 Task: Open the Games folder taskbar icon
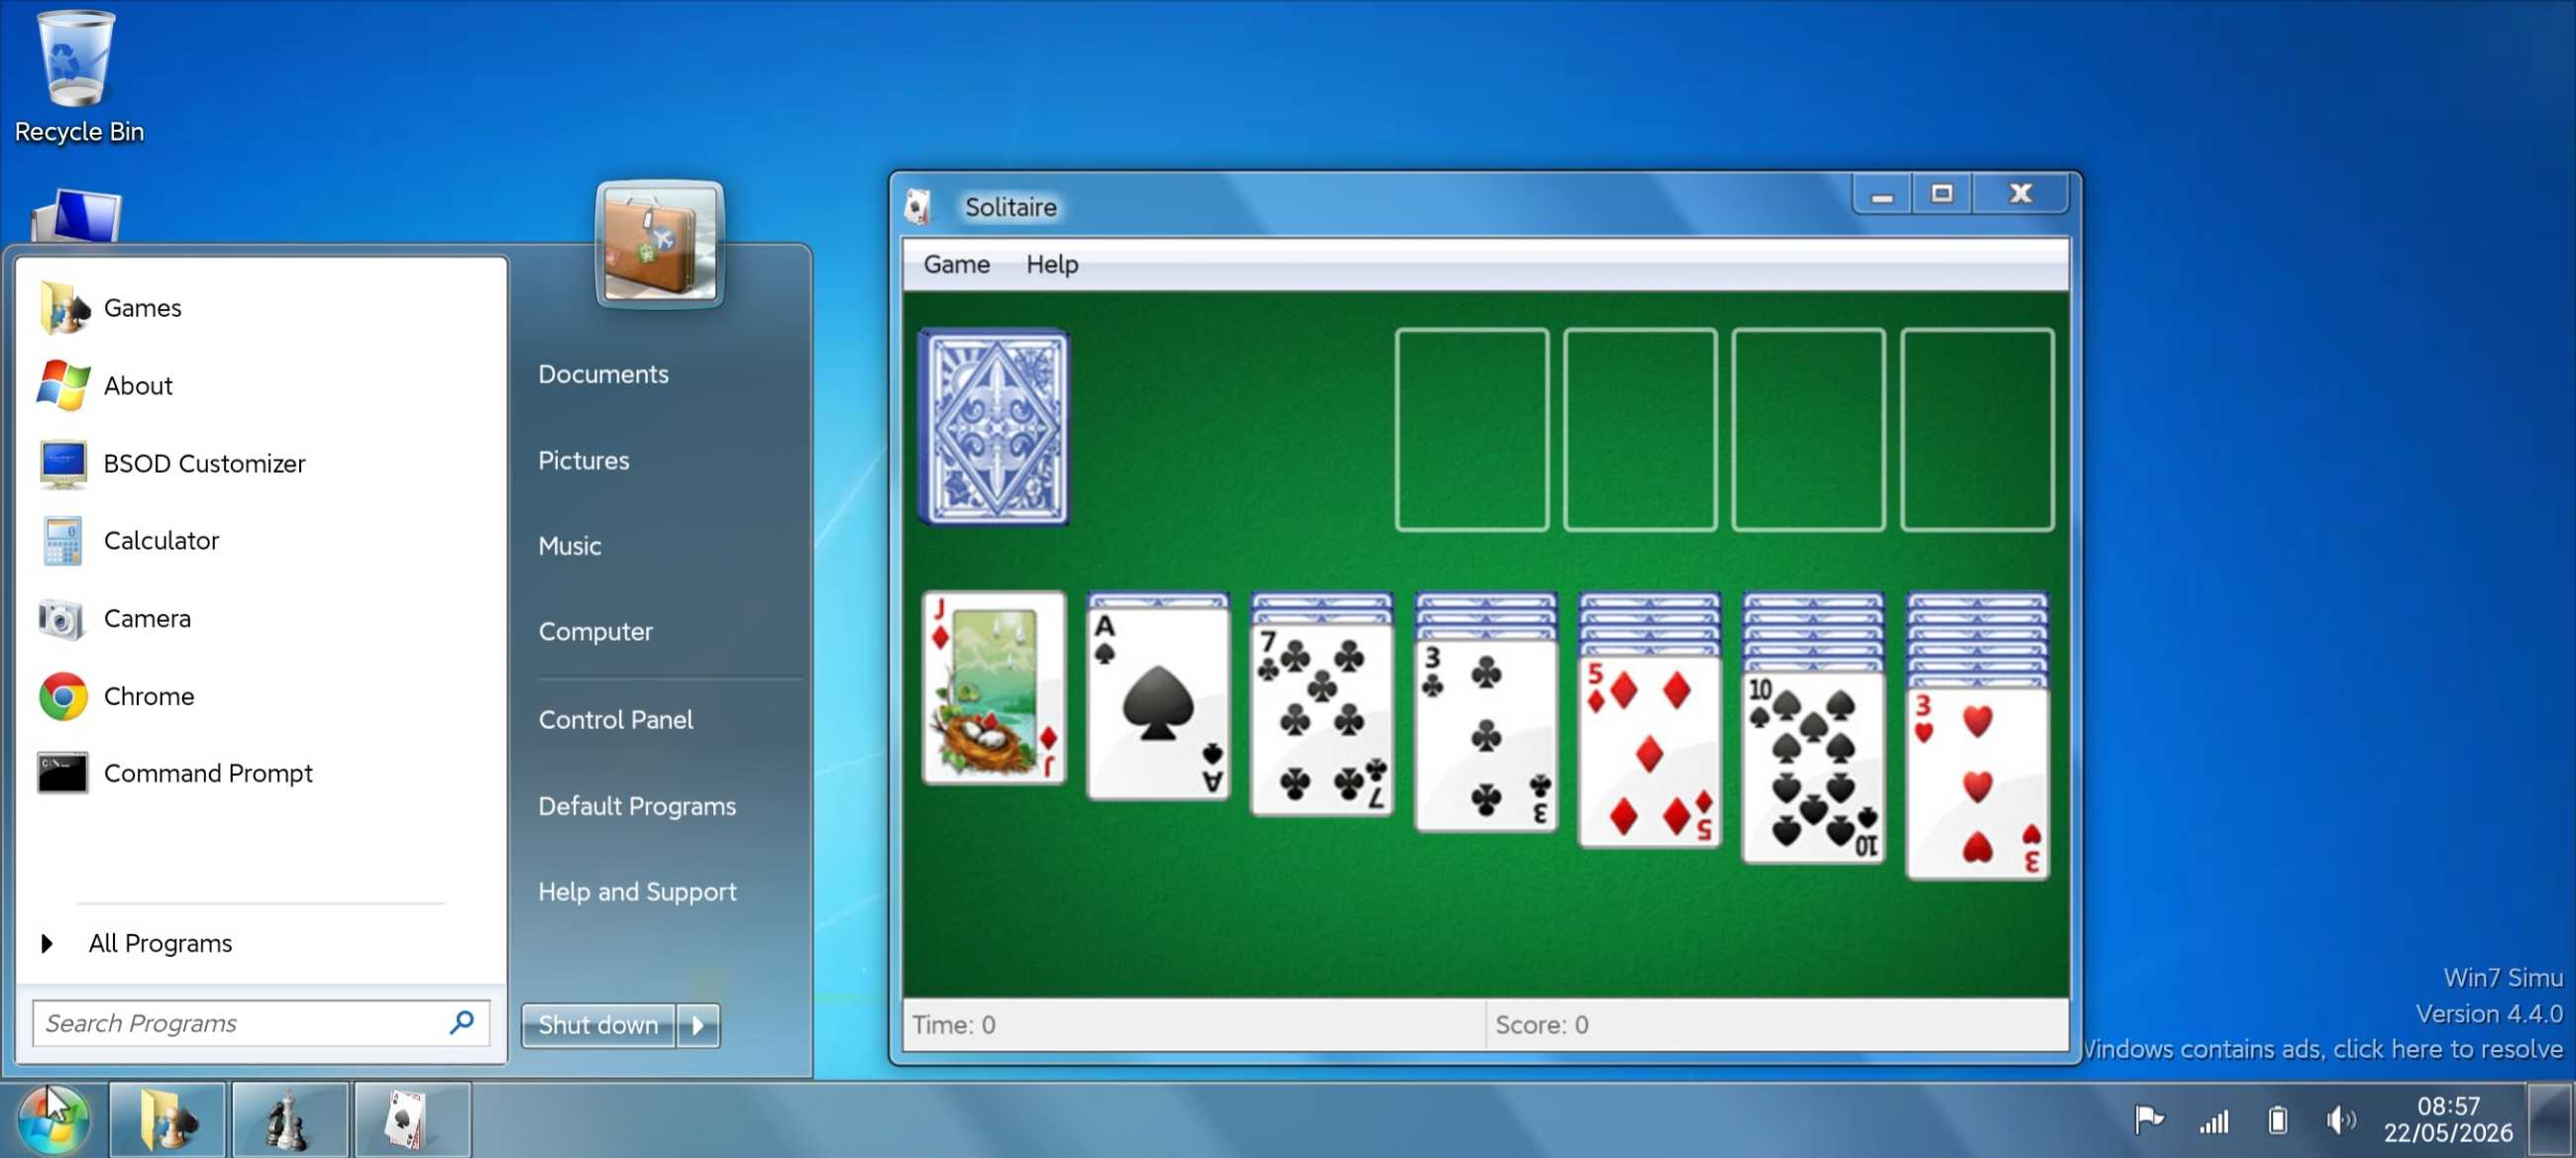[168, 1120]
